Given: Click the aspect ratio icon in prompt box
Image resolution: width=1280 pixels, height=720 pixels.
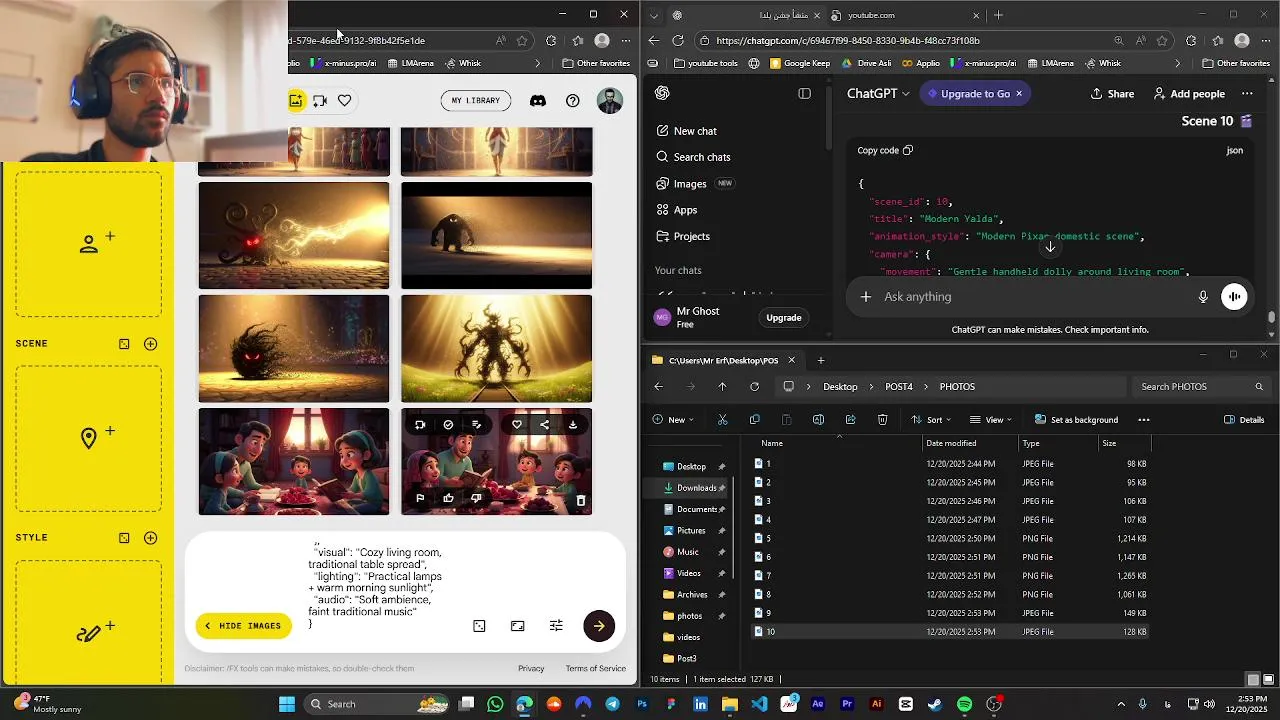Looking at the screenshot, I should coord(517,626).
